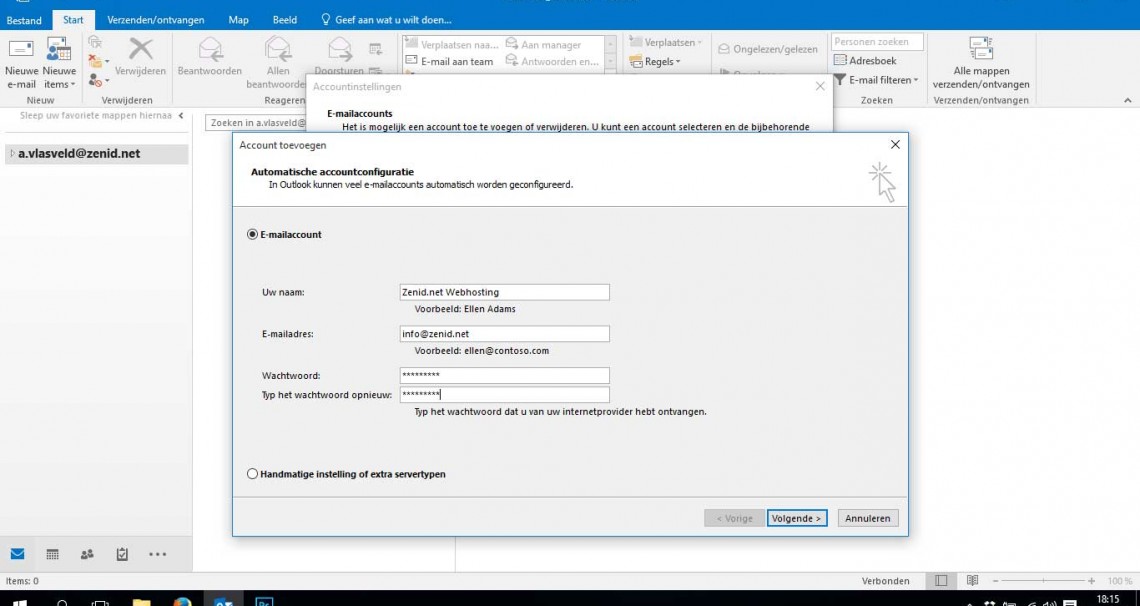Viewport: 1140px width, 606px height.
Task: Click the 100 % zoom level text
Action: (x=1120, y=581)
